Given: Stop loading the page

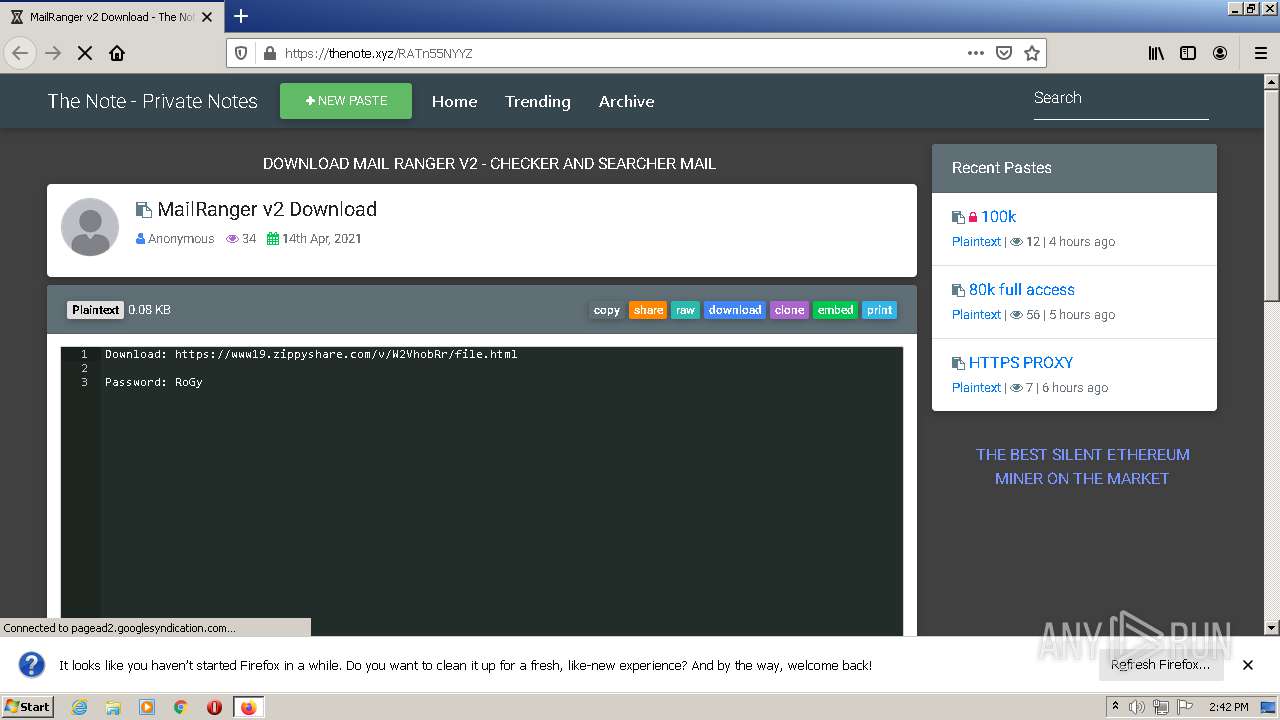Looking at the screenshot, I should click(85, 53).
